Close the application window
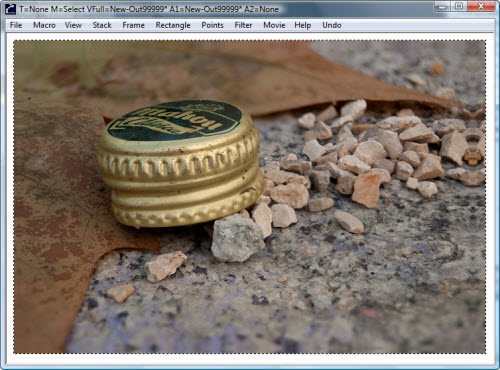The height and width of the screenshot is (370, 500). click(x=481, y=6)
